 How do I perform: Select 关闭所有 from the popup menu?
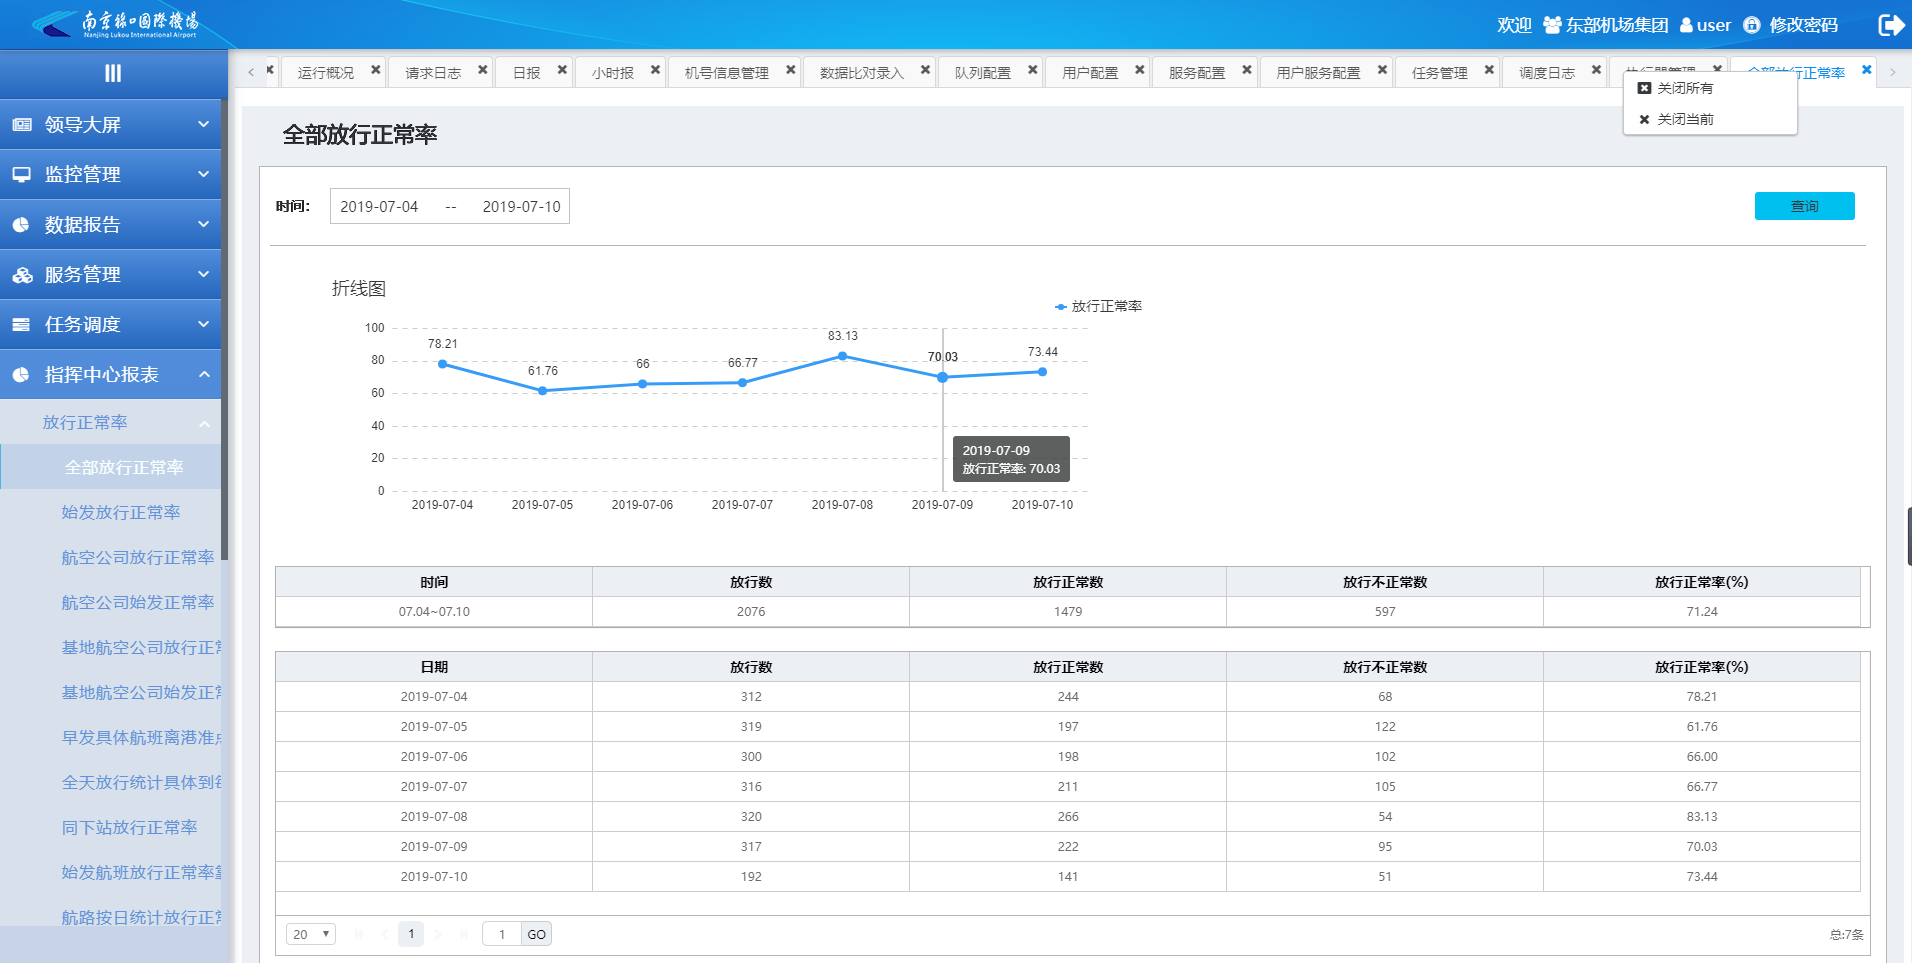[1684, 88]
